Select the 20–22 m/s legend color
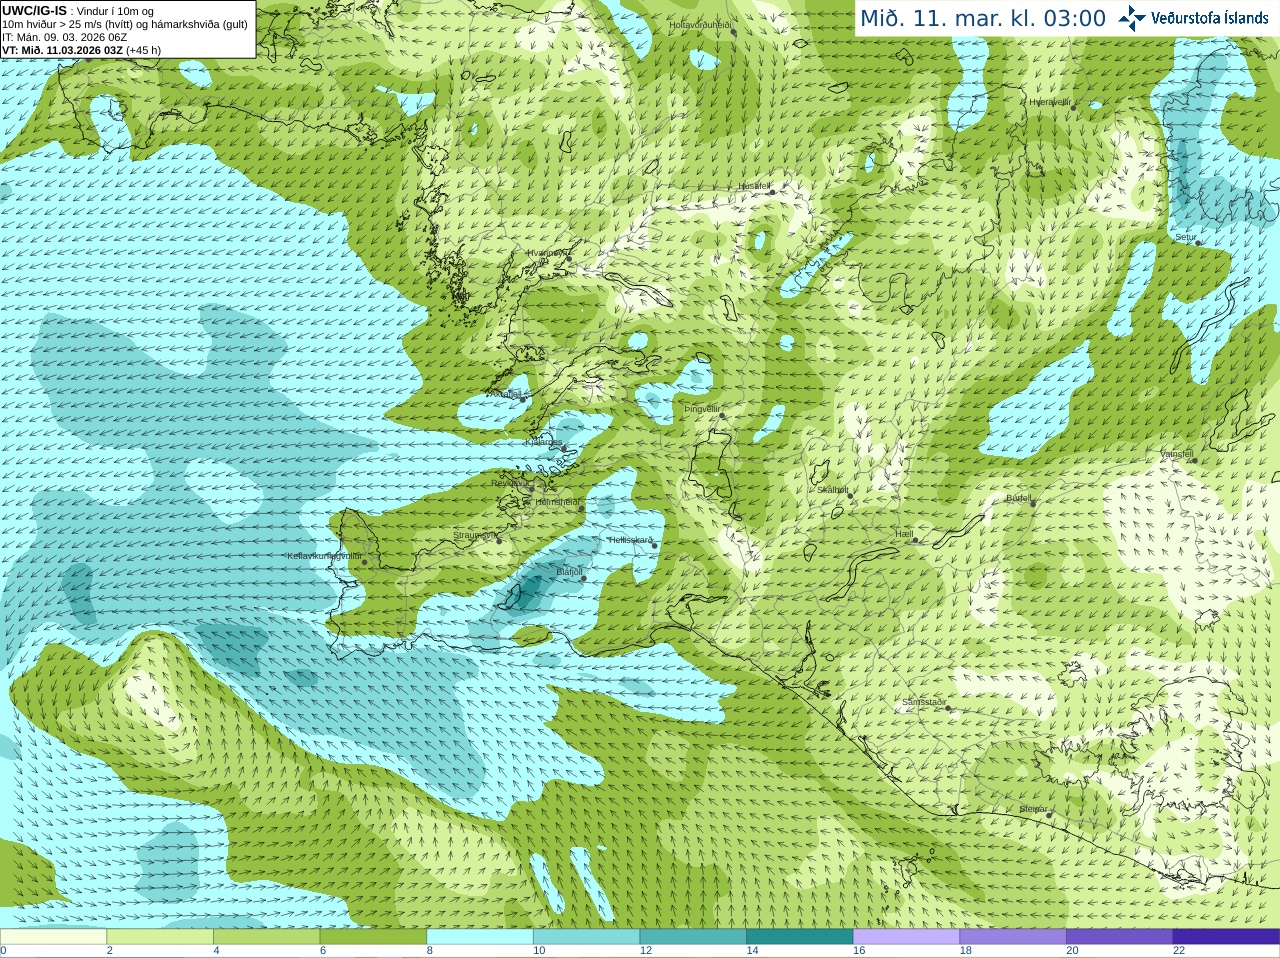1280x958 pixels. point(1120,937)
